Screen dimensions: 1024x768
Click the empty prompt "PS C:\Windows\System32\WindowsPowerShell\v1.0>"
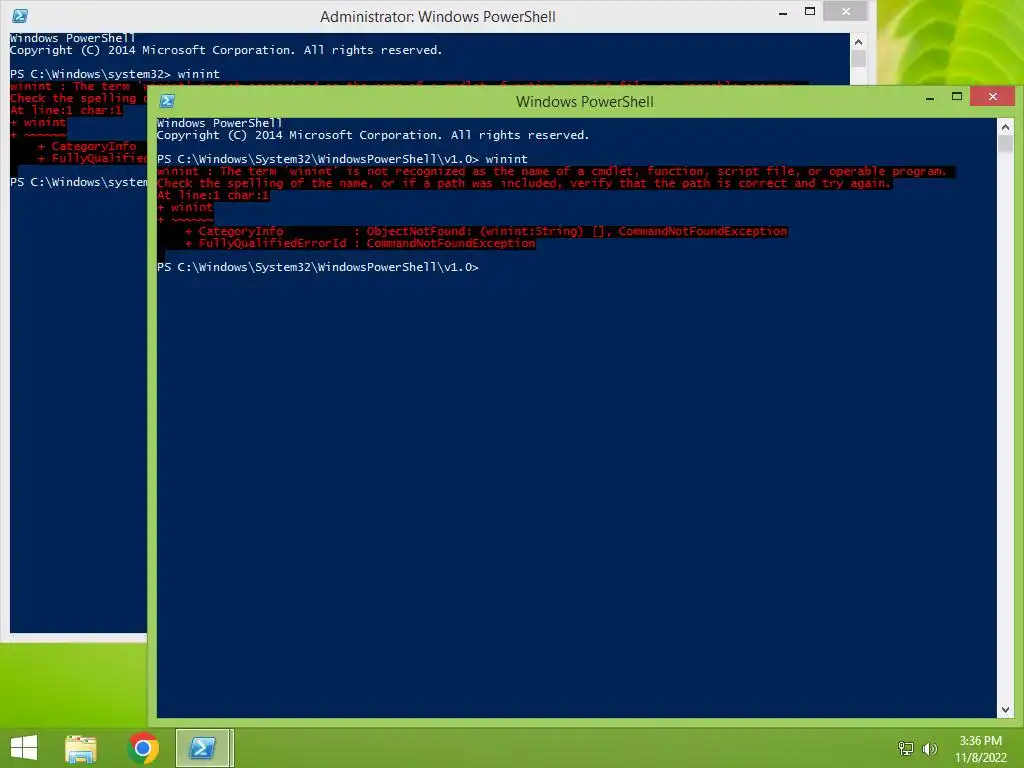pyautogui.click(x=317, y=267)
